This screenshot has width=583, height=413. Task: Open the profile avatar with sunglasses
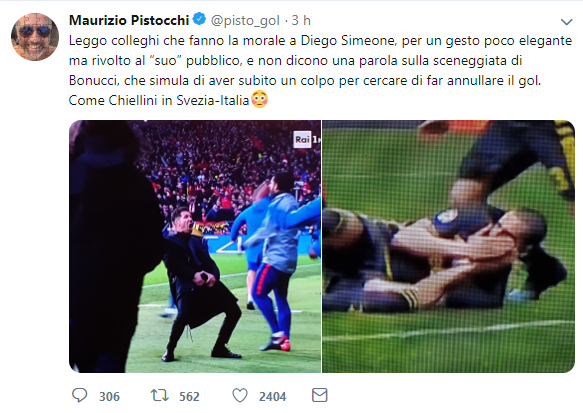35,36
